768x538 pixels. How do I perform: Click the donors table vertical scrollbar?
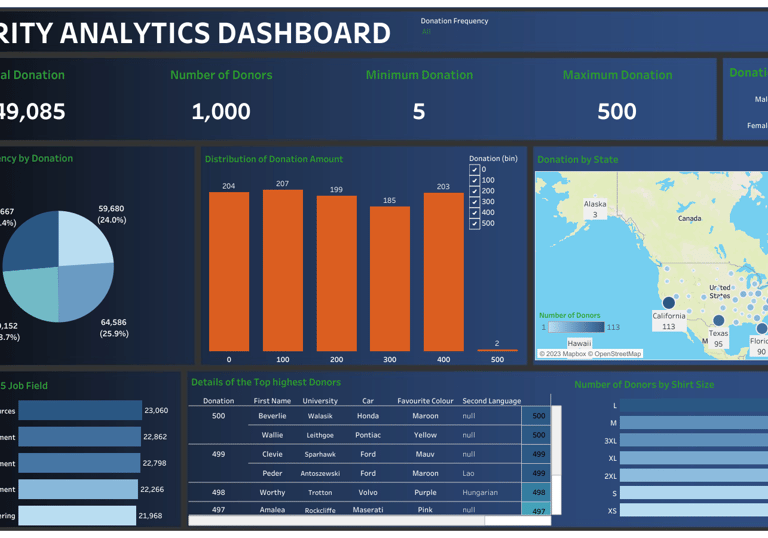click(556, 460)
